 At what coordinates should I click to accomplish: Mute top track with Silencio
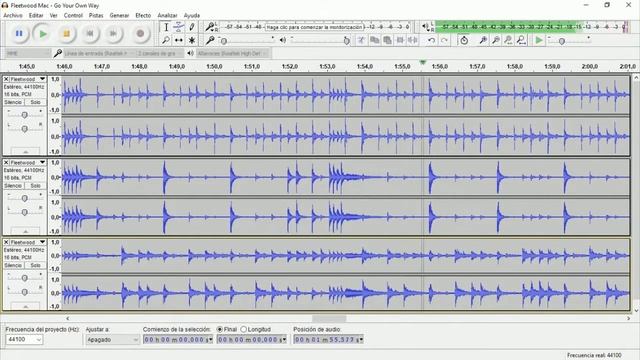(13, 102)
